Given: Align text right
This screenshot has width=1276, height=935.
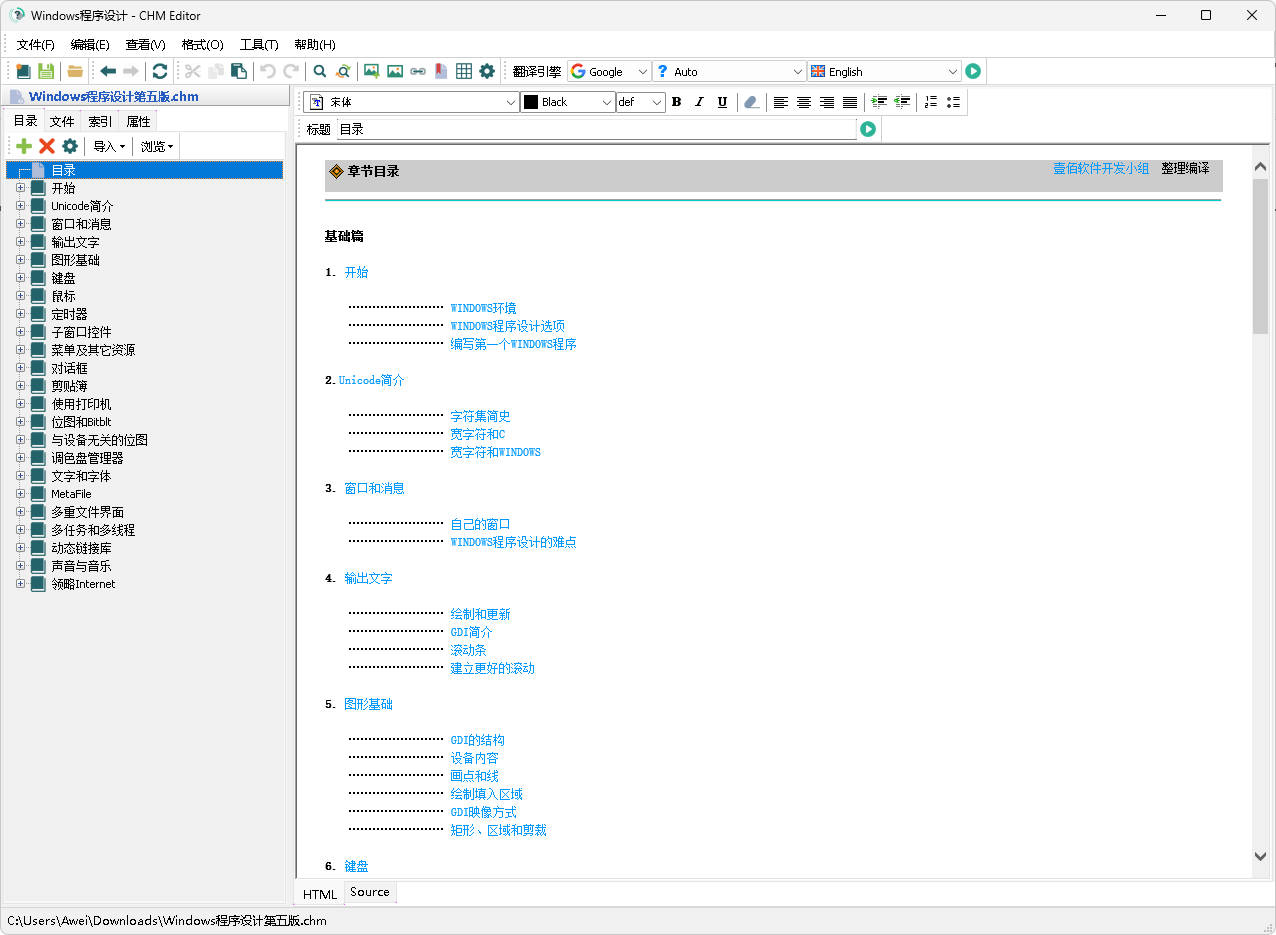Looking at the screenshot, I should (x=827, y=102).
